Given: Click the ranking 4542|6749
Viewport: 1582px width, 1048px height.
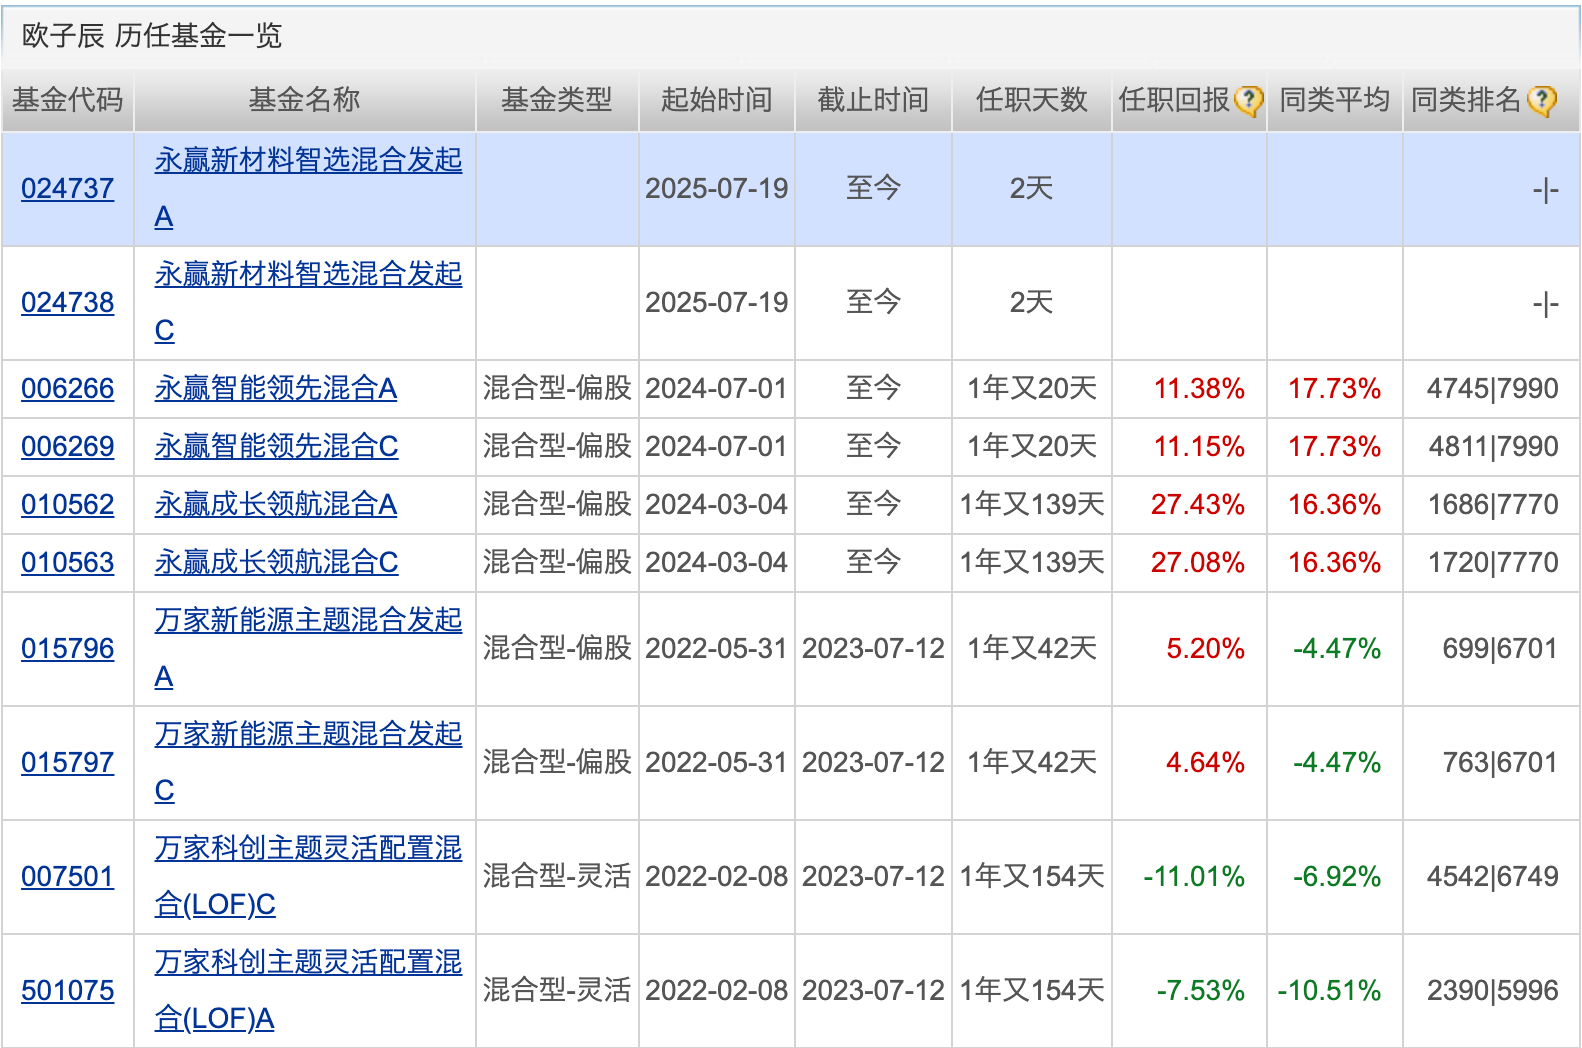Looking at the screenshot, I should pos(1493,876).
